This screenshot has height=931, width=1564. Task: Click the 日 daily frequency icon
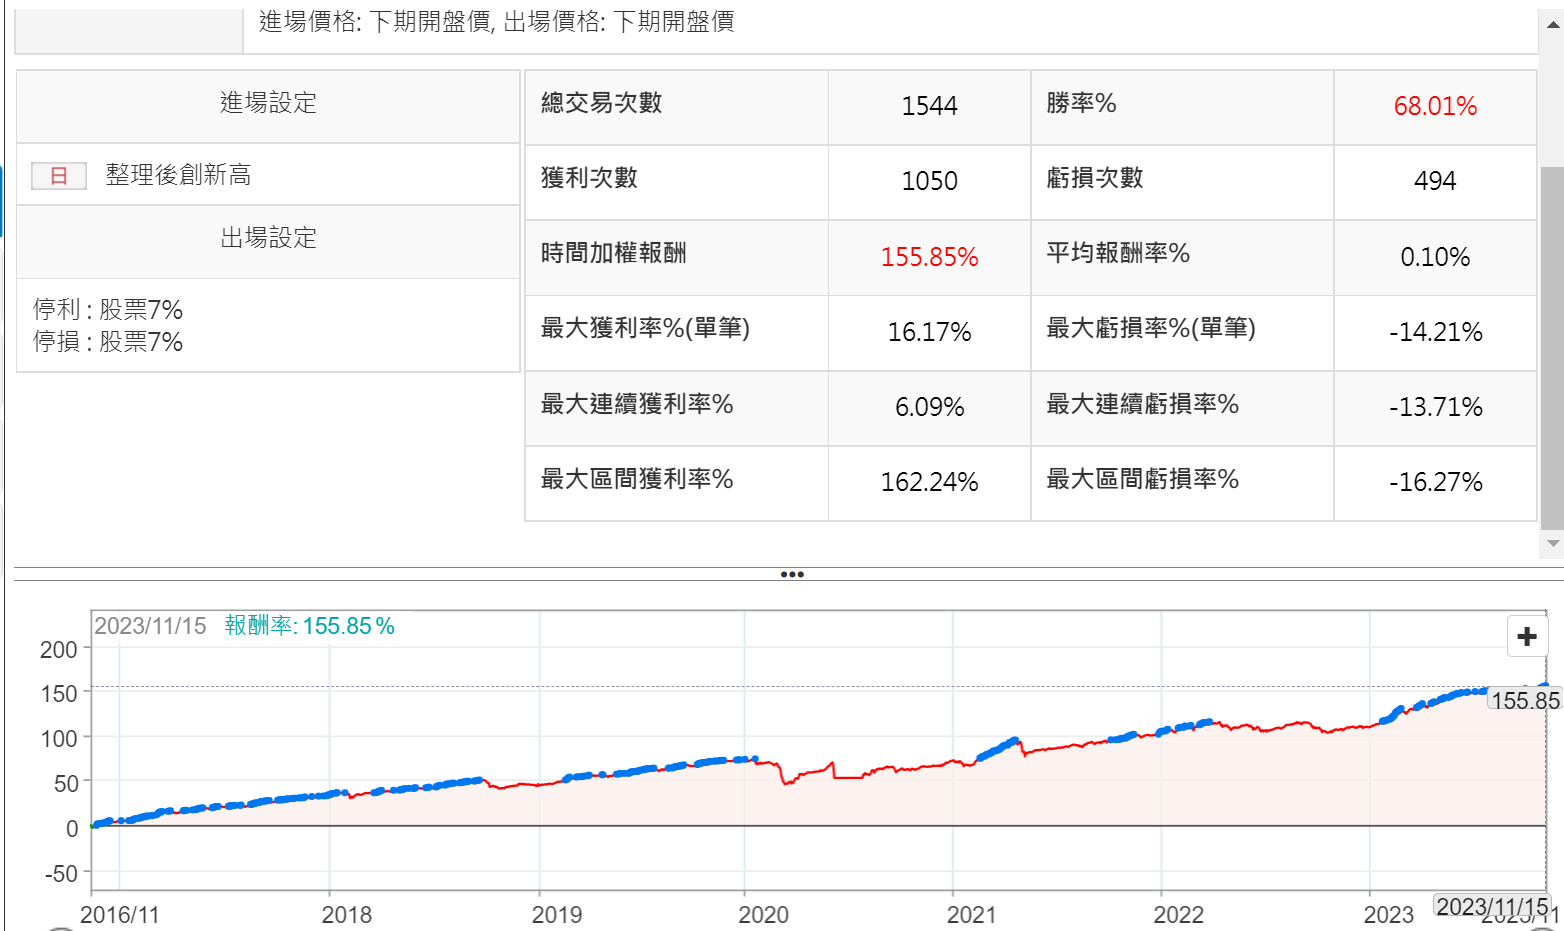[59, 176]
